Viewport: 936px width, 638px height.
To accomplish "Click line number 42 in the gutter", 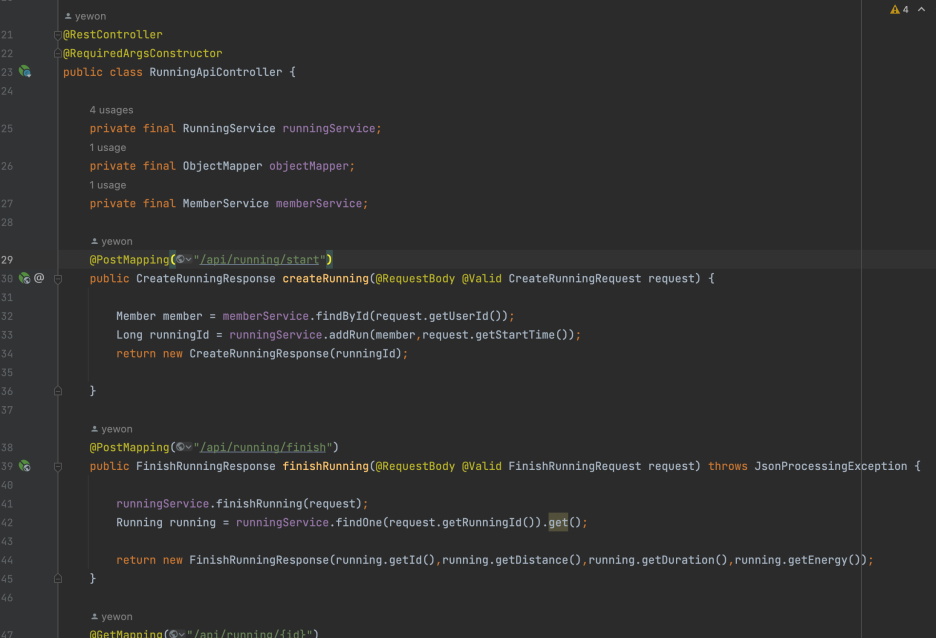I will 7,522.
